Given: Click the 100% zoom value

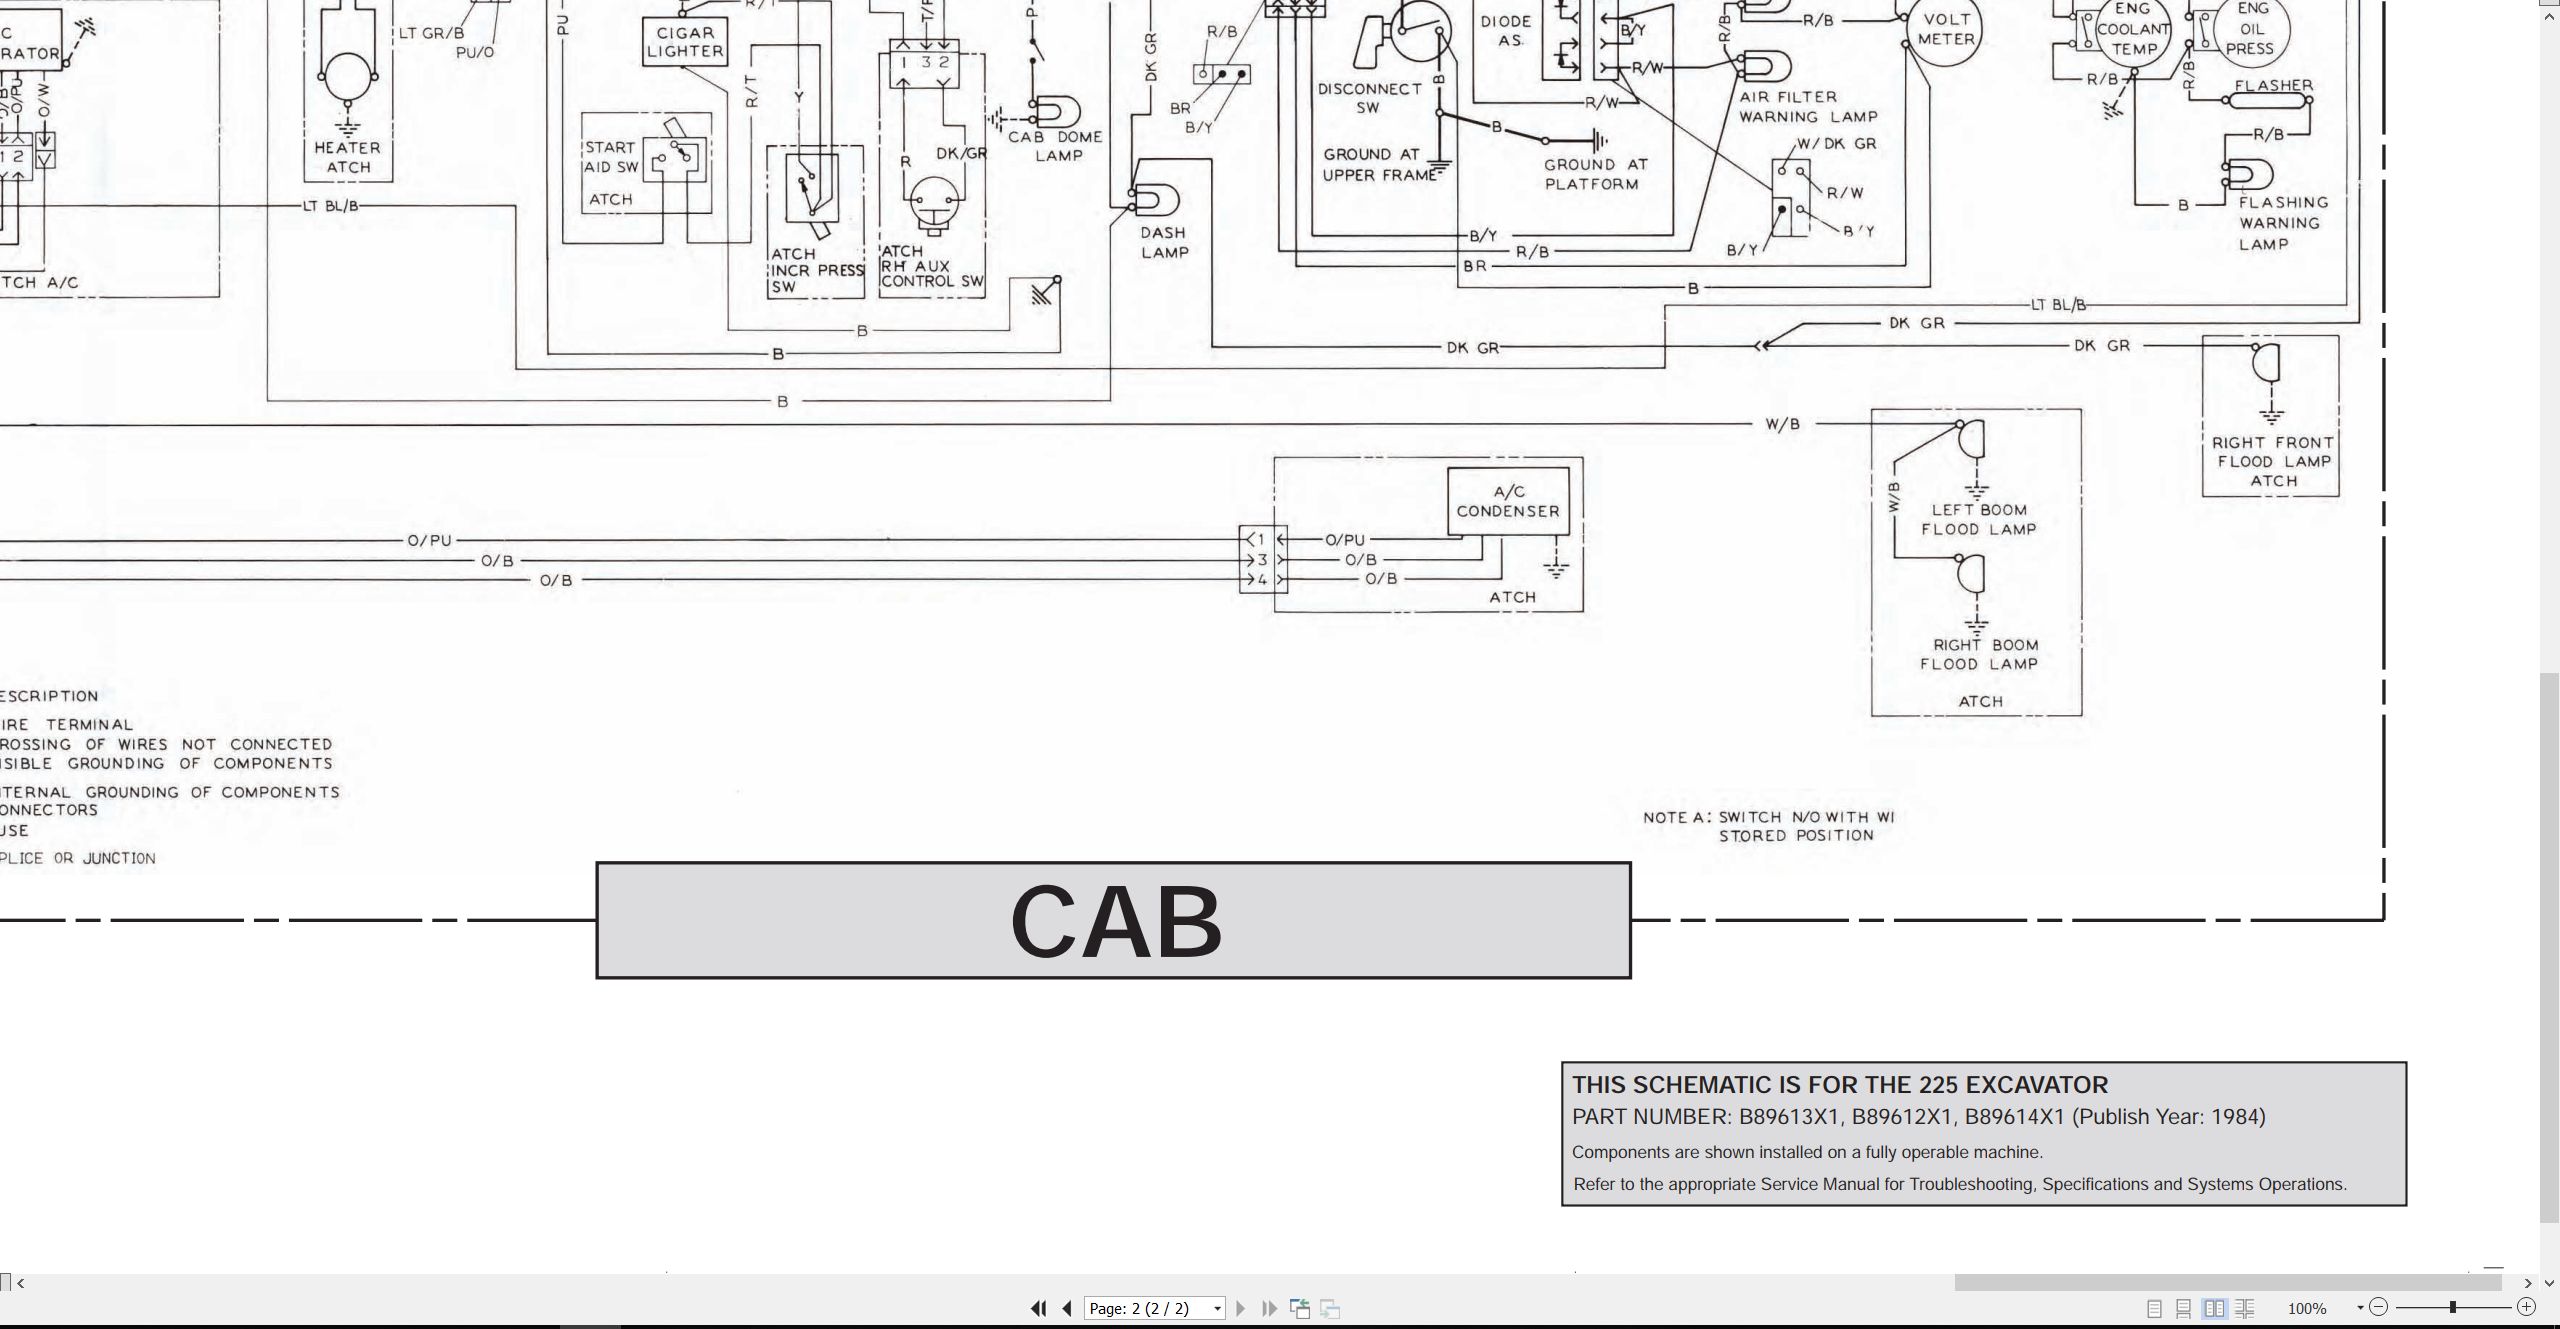Looking at the screenshot, I should (2307, 1309).
